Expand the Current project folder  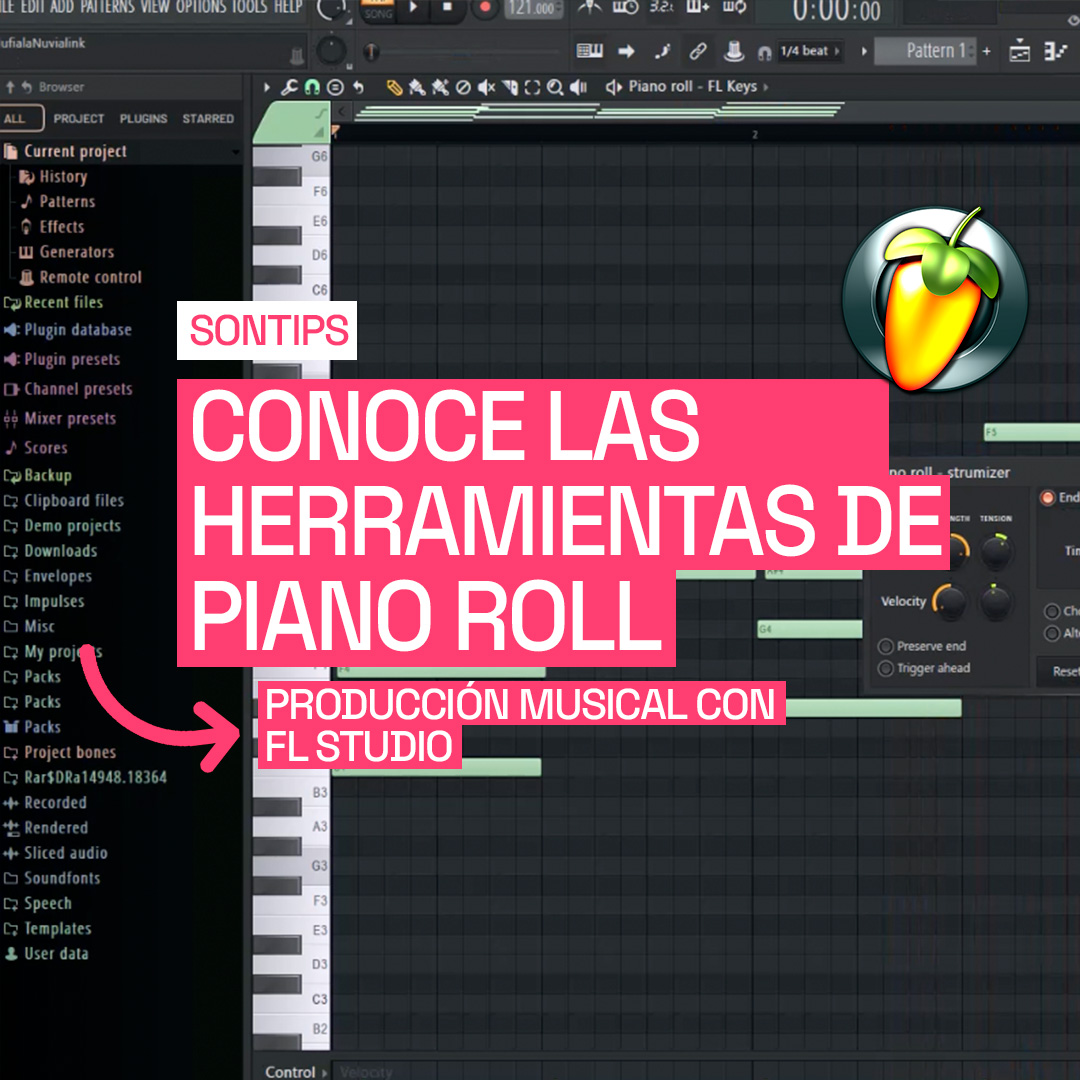coord(75,152)
